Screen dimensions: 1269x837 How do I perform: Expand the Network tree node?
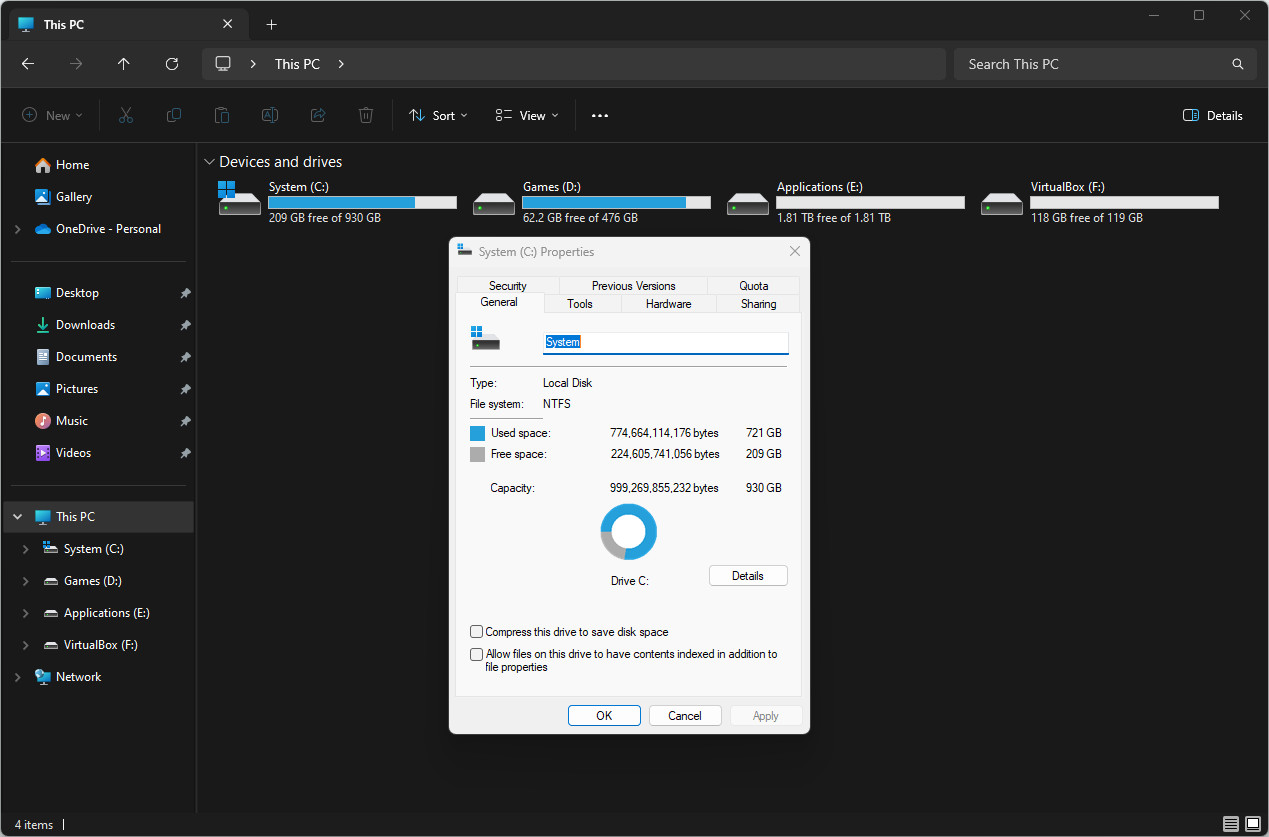click(17, 677)
